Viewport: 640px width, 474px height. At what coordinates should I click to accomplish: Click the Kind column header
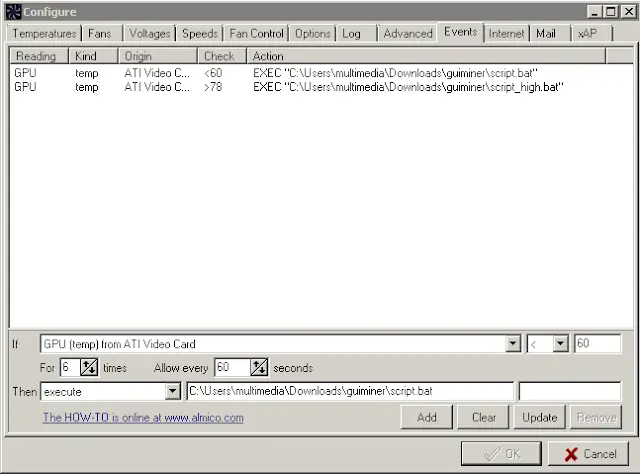coord(93,56)
